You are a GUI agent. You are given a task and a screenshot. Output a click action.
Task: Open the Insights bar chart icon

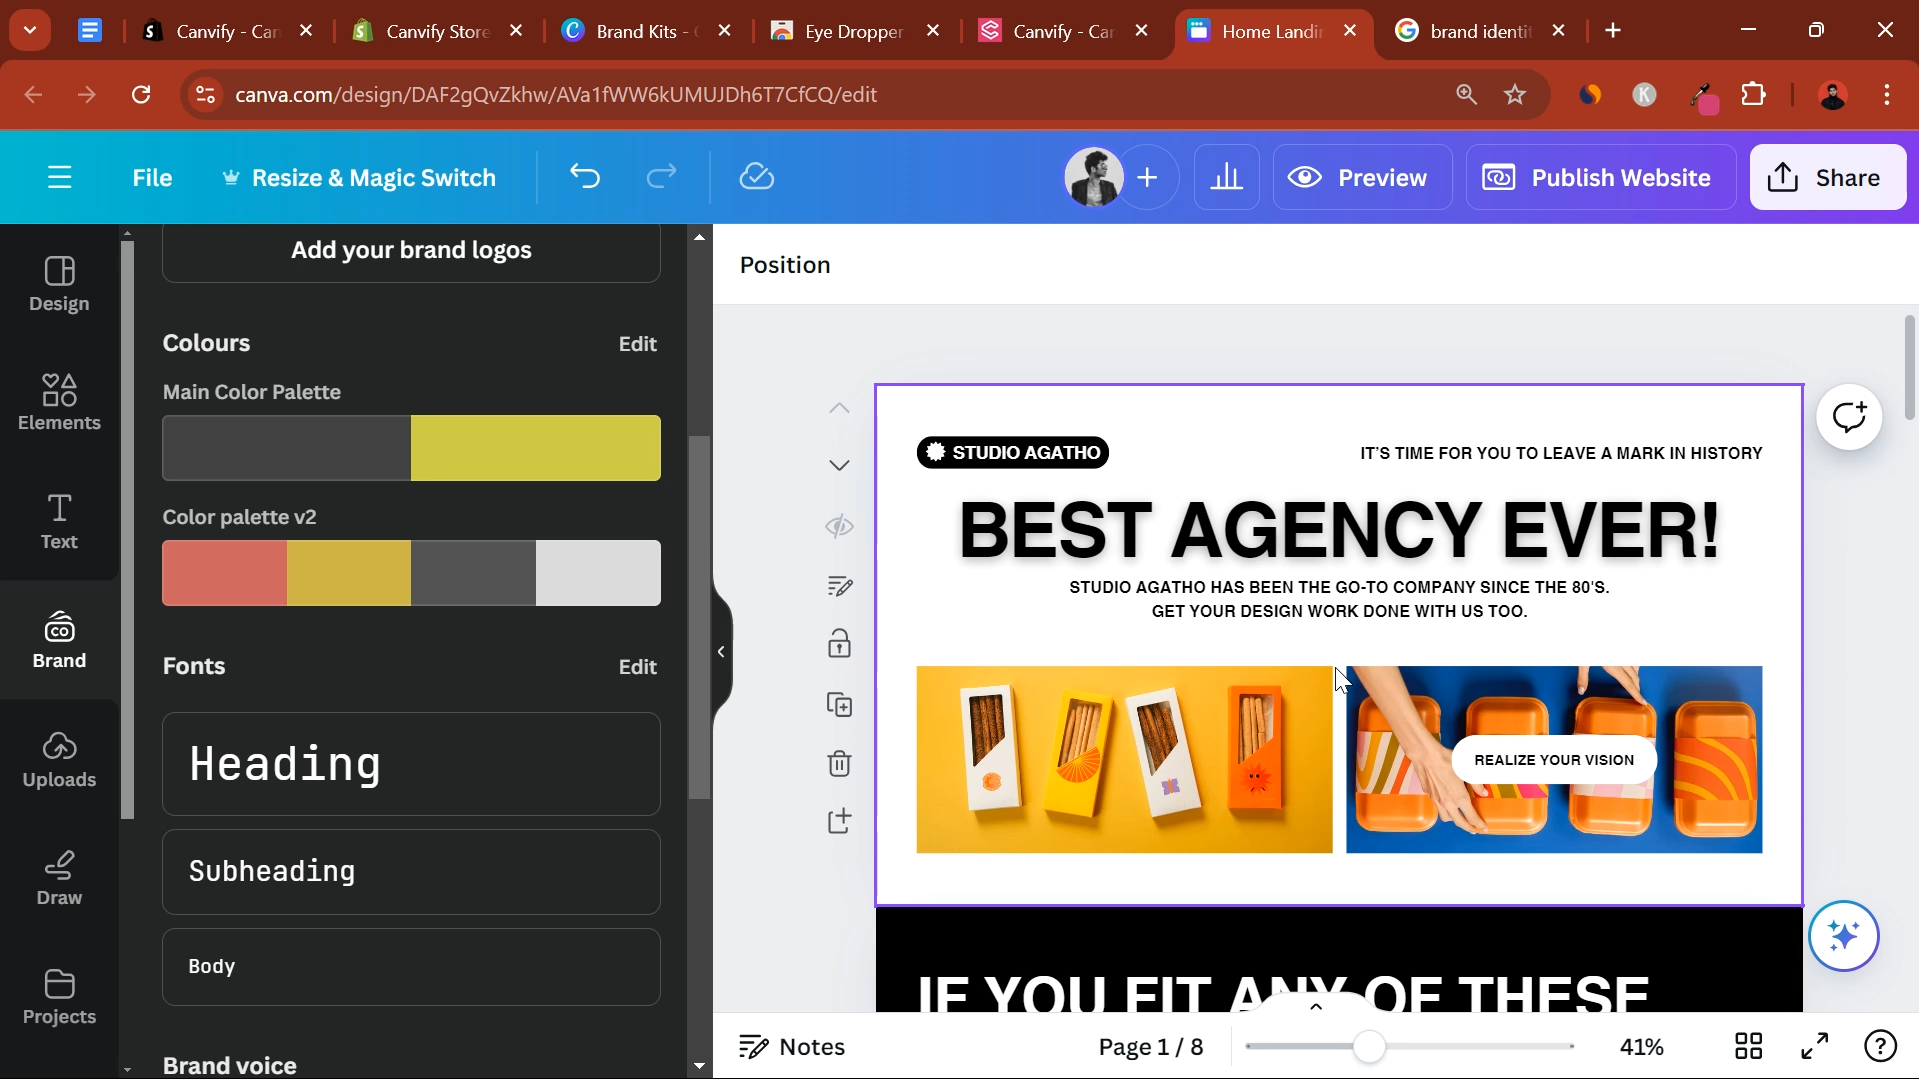click(x=1226, y=177)
